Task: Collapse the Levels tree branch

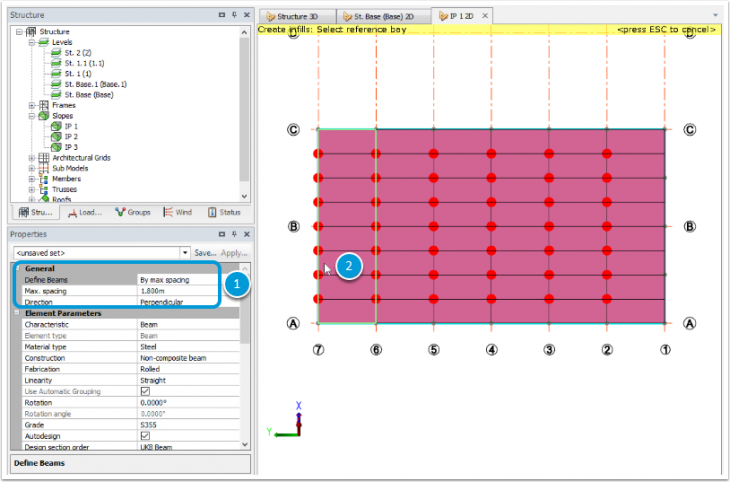Action: click(32, 43)
